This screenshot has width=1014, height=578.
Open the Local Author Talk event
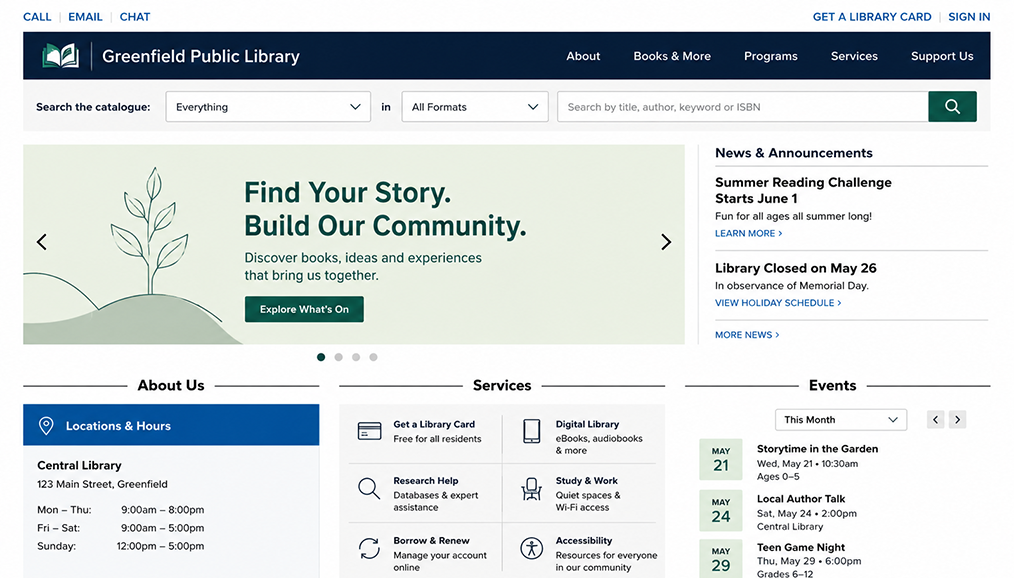(x=801, y=498)
